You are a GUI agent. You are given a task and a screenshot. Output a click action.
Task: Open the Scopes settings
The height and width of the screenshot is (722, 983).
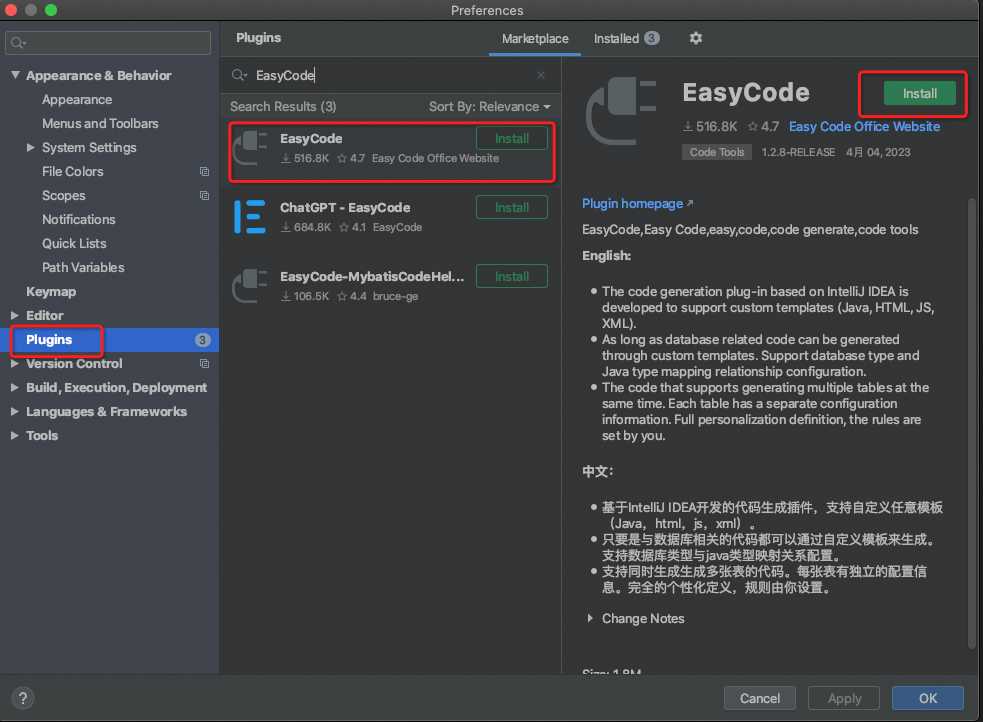pos(63,196)
